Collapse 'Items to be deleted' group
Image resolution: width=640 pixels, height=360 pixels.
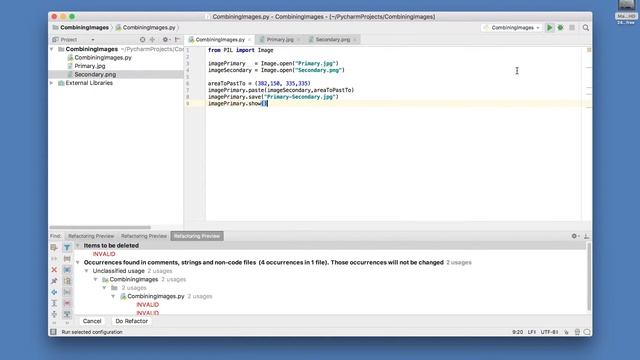[78, 246]
